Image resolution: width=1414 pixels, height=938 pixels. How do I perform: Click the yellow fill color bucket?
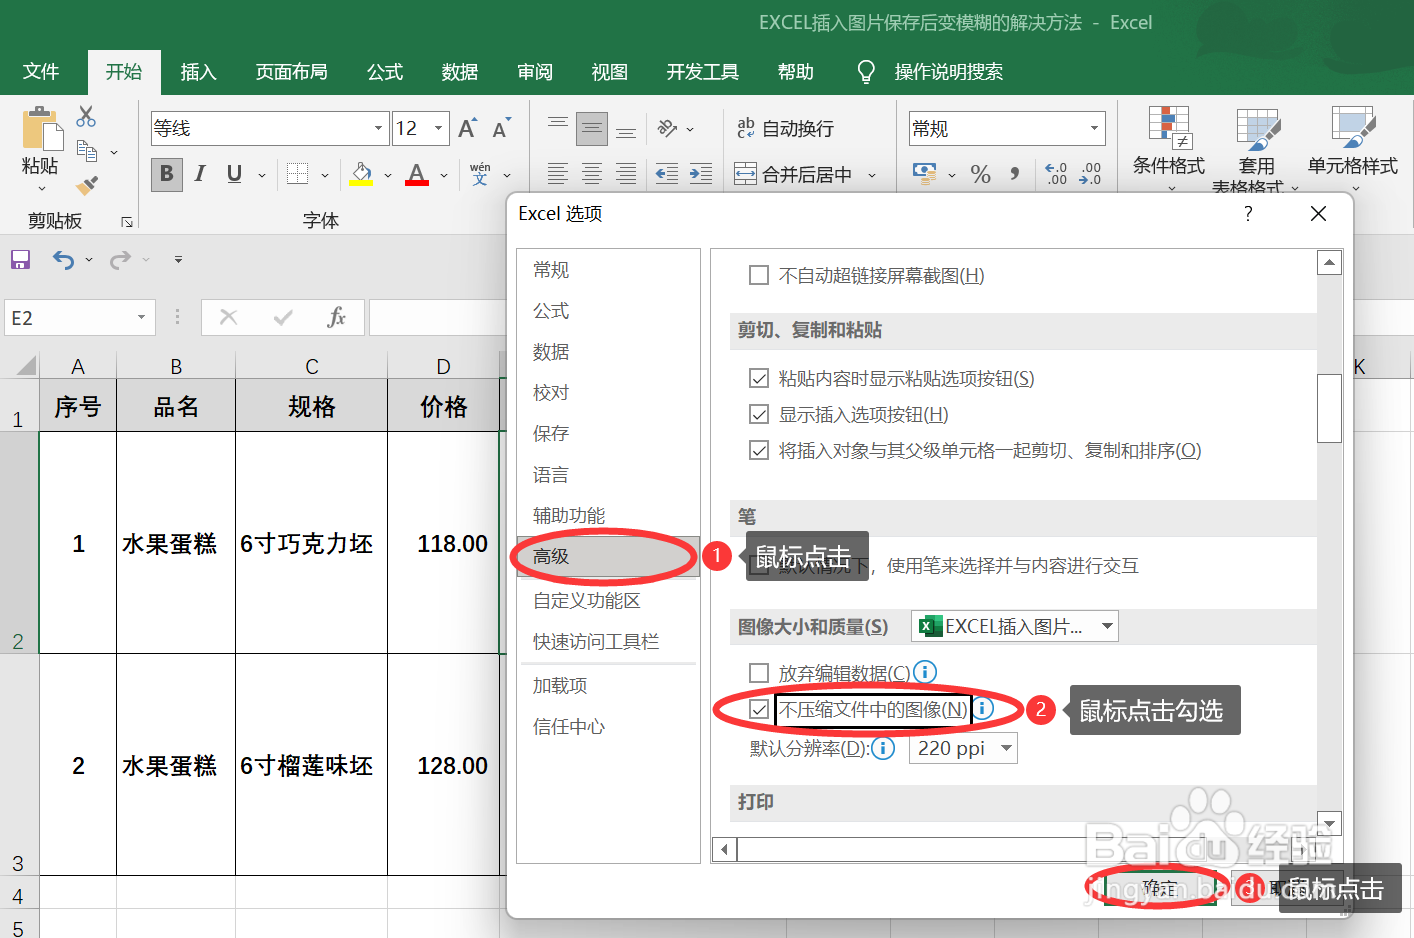(x=362, y=174)
